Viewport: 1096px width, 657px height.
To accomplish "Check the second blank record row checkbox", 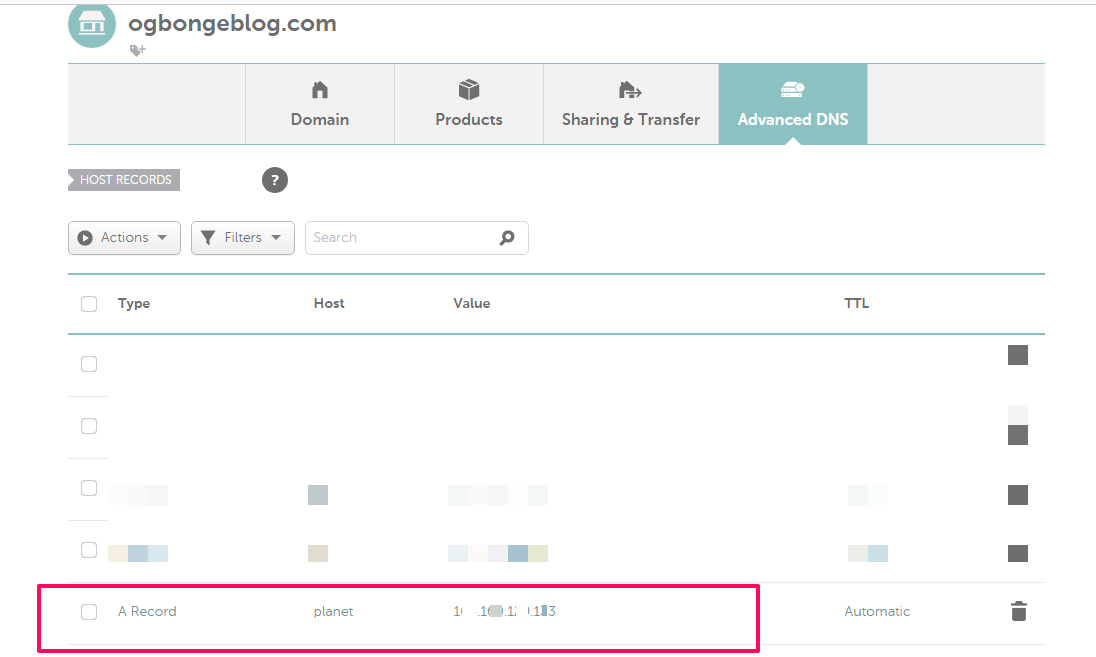I will [89, 426].
